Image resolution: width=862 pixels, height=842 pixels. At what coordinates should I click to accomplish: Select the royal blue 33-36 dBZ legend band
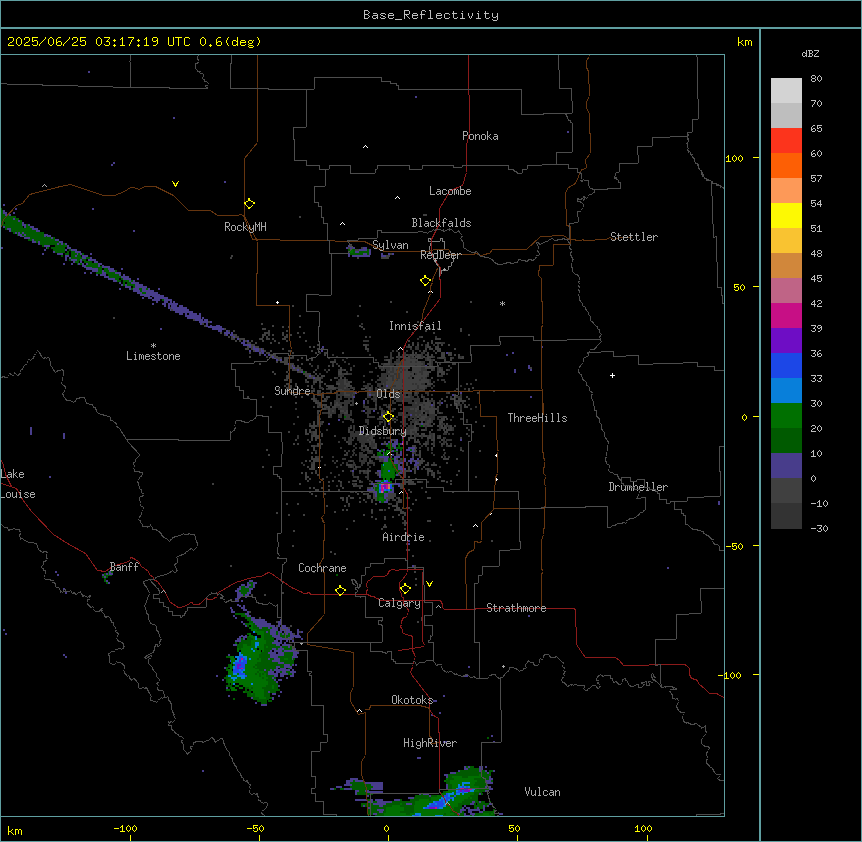[786, 365]
